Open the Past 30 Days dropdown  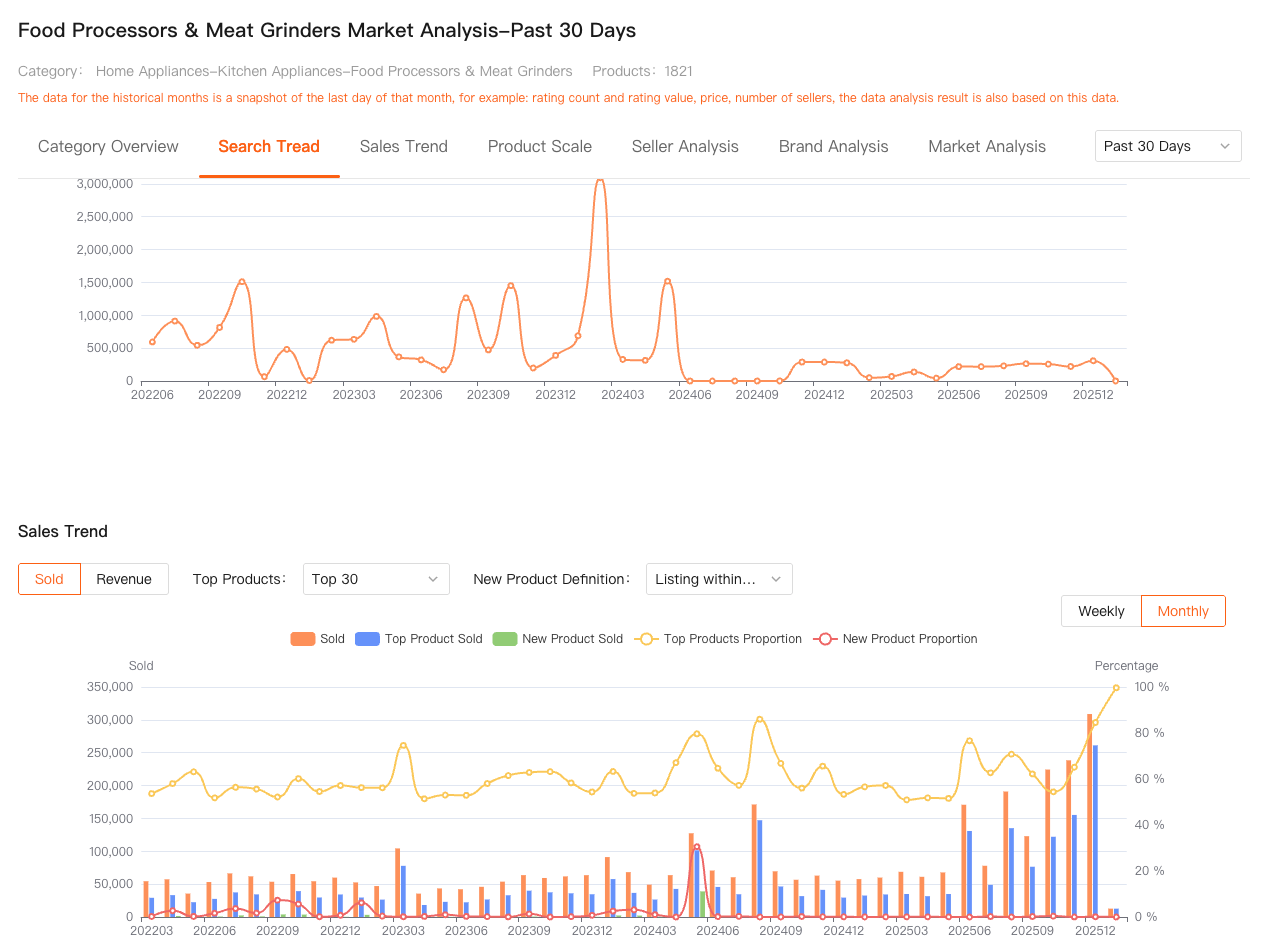(x=1167, y=146)
